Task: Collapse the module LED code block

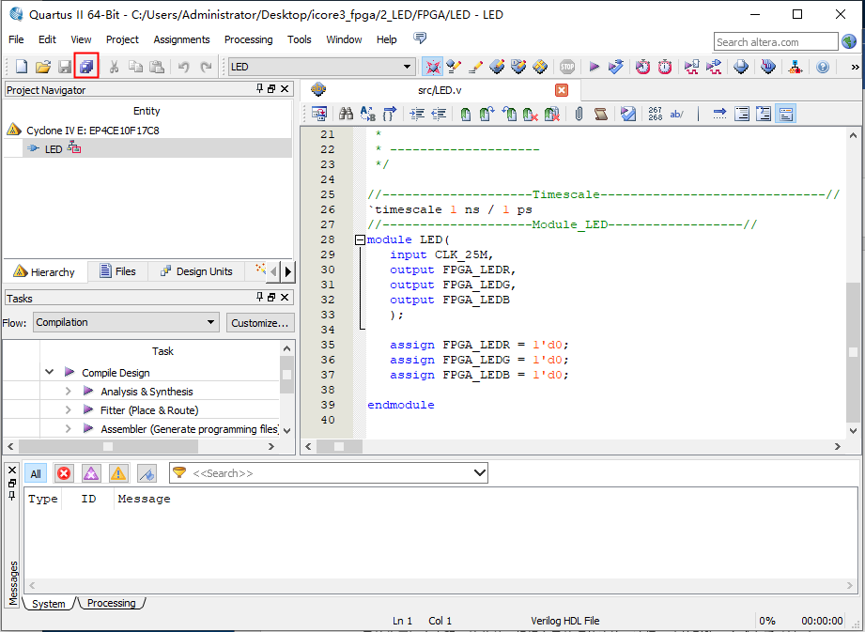Action: point(360,240)
